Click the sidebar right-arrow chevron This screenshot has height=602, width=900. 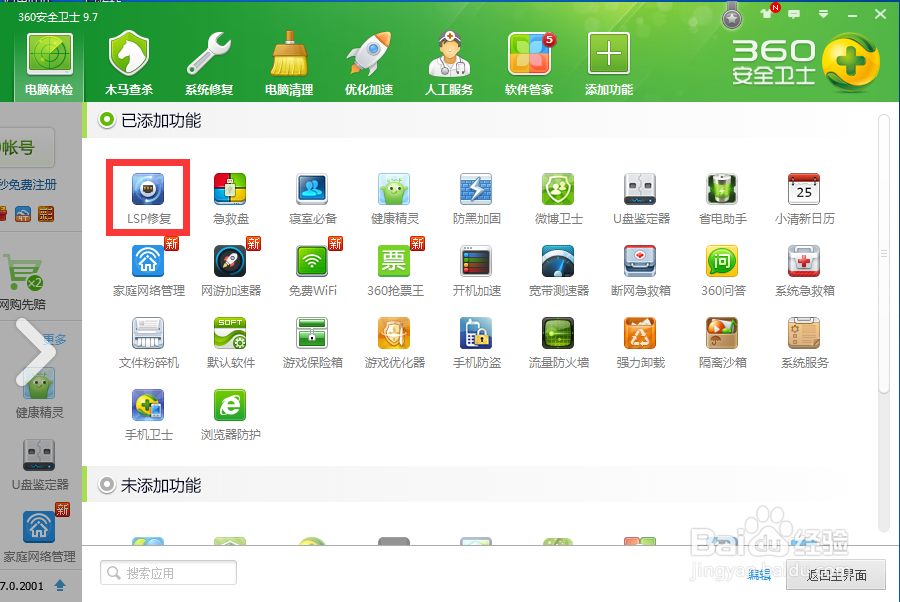pos(36,351)
